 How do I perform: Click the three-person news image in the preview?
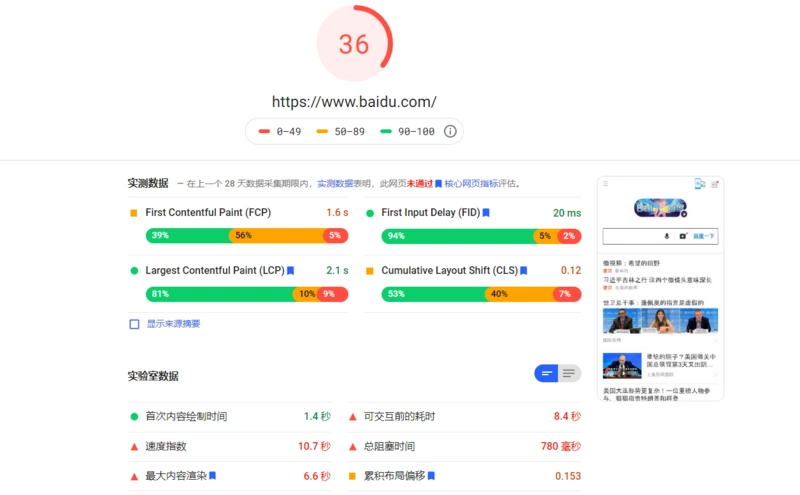click(660, 320)
